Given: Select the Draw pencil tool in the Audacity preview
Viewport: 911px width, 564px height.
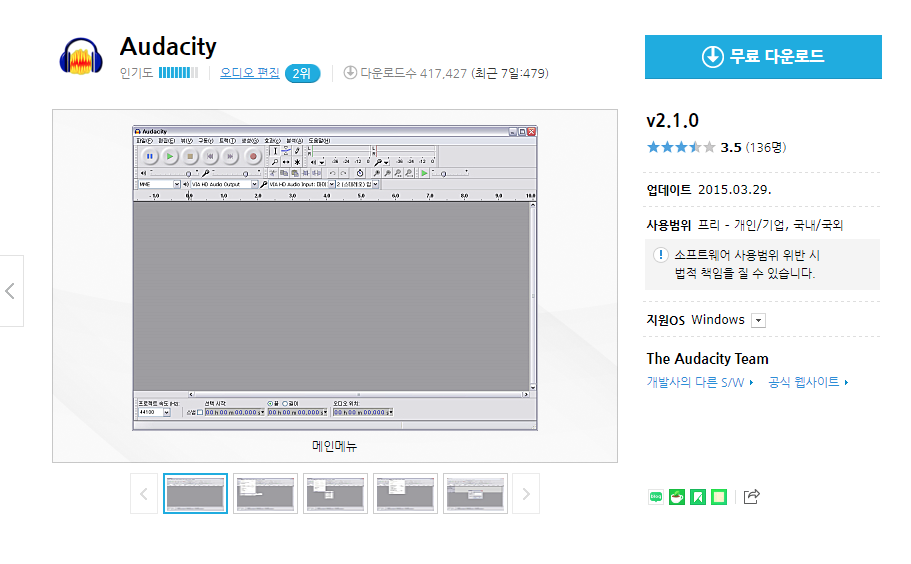Looking at the screenshot, I should point(297,151).
